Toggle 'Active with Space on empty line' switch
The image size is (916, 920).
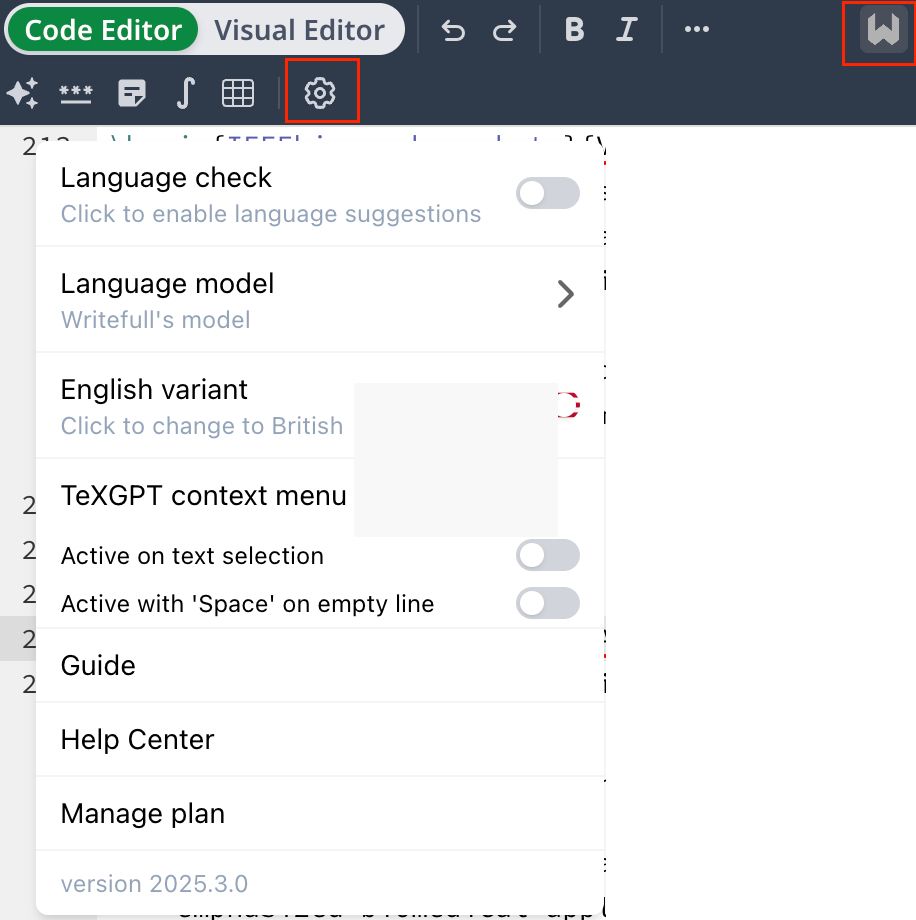pyautogui.click(x=547, y=603)
